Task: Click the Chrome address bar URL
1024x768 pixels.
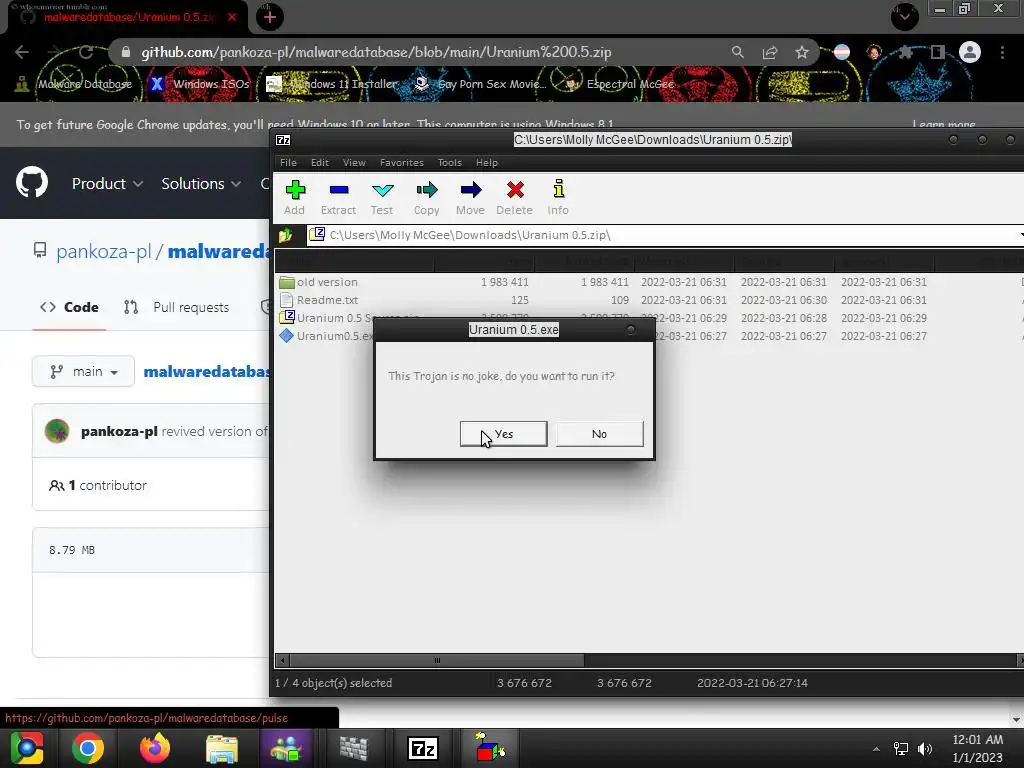Action: (376, 52)
